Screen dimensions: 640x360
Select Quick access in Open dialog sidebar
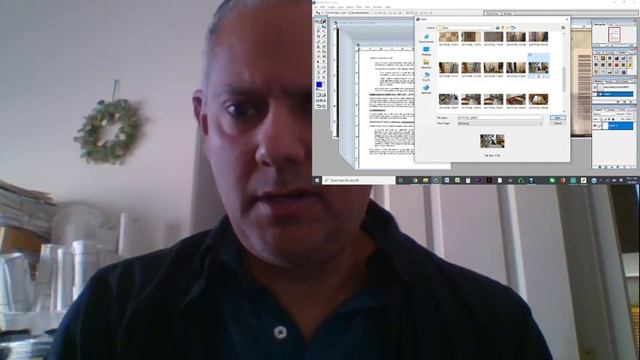coord(426,38)
